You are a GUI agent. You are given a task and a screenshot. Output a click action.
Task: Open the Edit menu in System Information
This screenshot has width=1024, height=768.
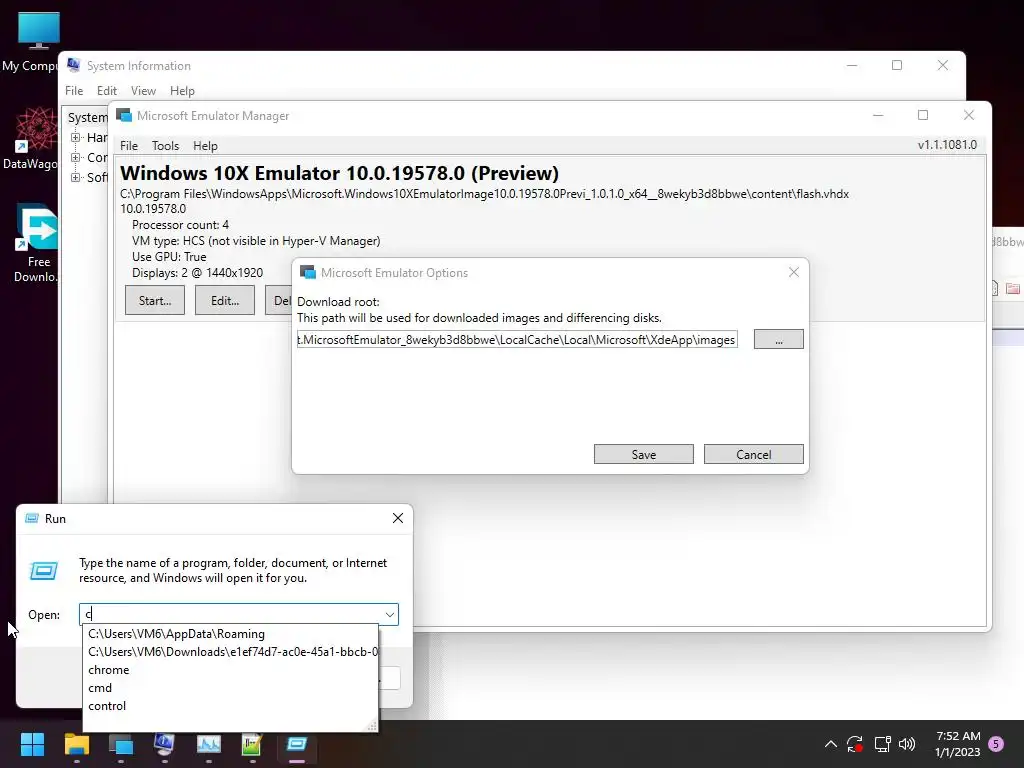(x=106, y=91)
